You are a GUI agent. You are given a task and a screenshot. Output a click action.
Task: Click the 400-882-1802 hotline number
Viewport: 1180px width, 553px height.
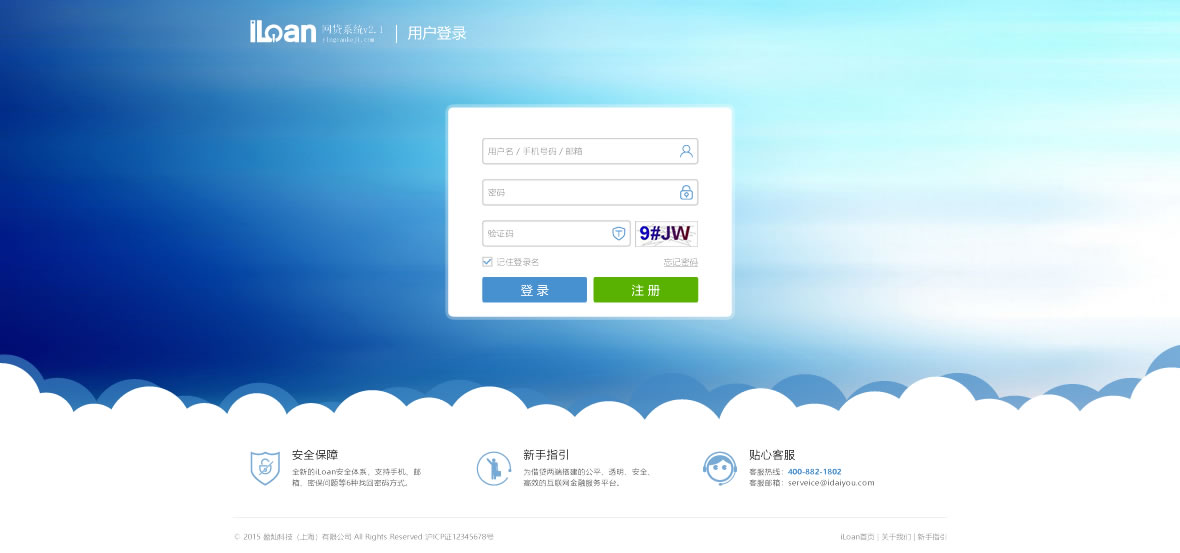(814, 471)
